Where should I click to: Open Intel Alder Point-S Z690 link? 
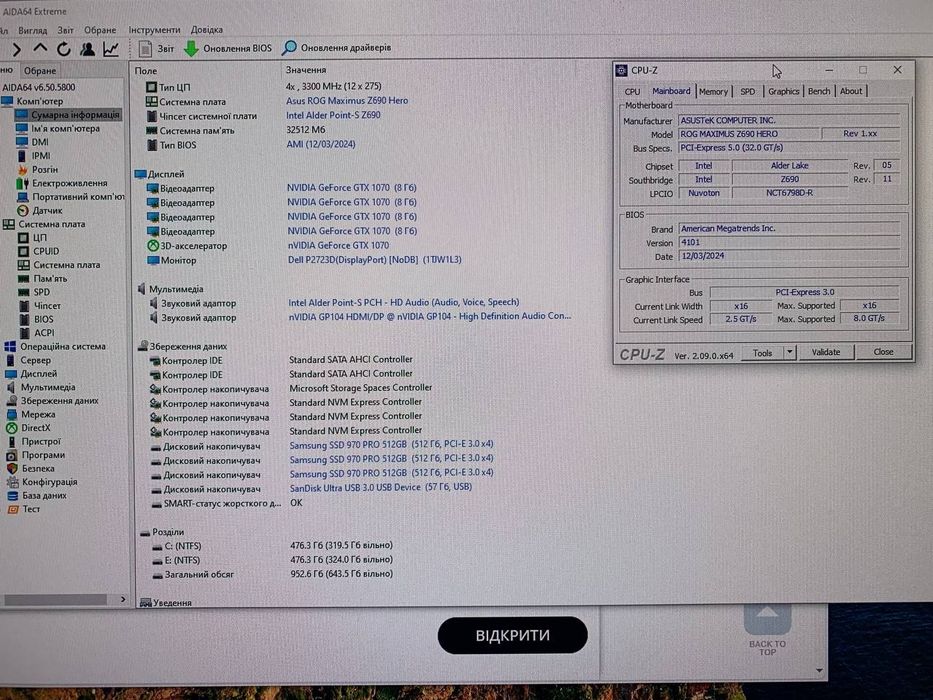pos(333,115)
